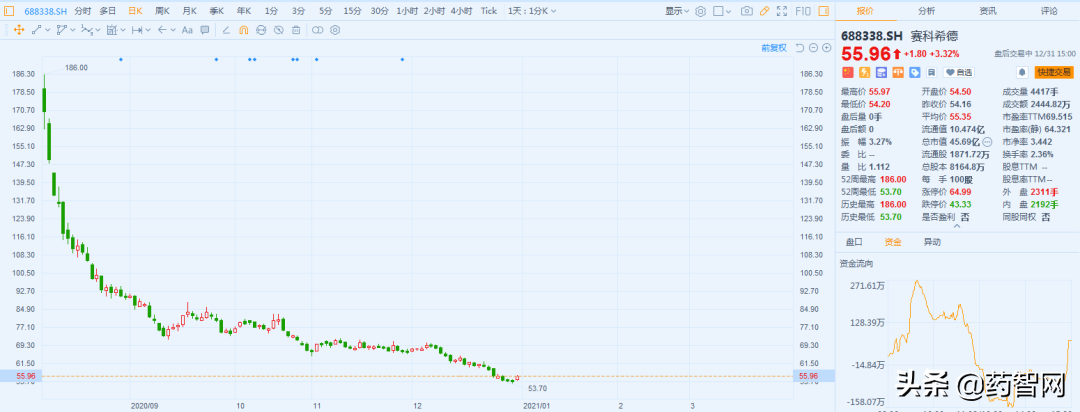
Task: Click the fullscreen expand icon
Action: pos(782,11)
